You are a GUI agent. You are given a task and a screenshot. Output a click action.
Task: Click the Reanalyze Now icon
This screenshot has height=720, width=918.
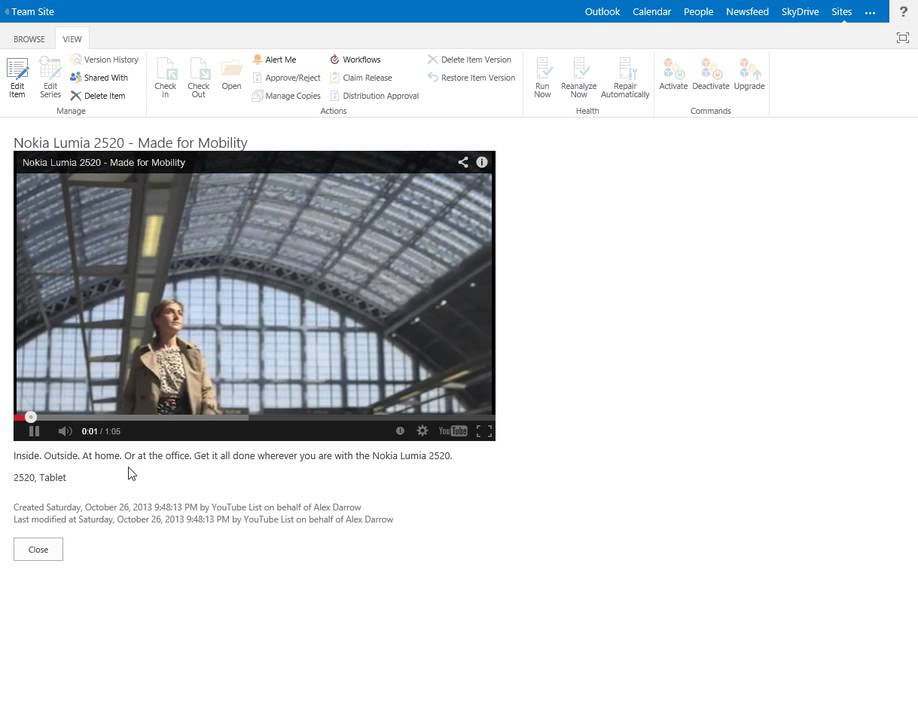578,77
